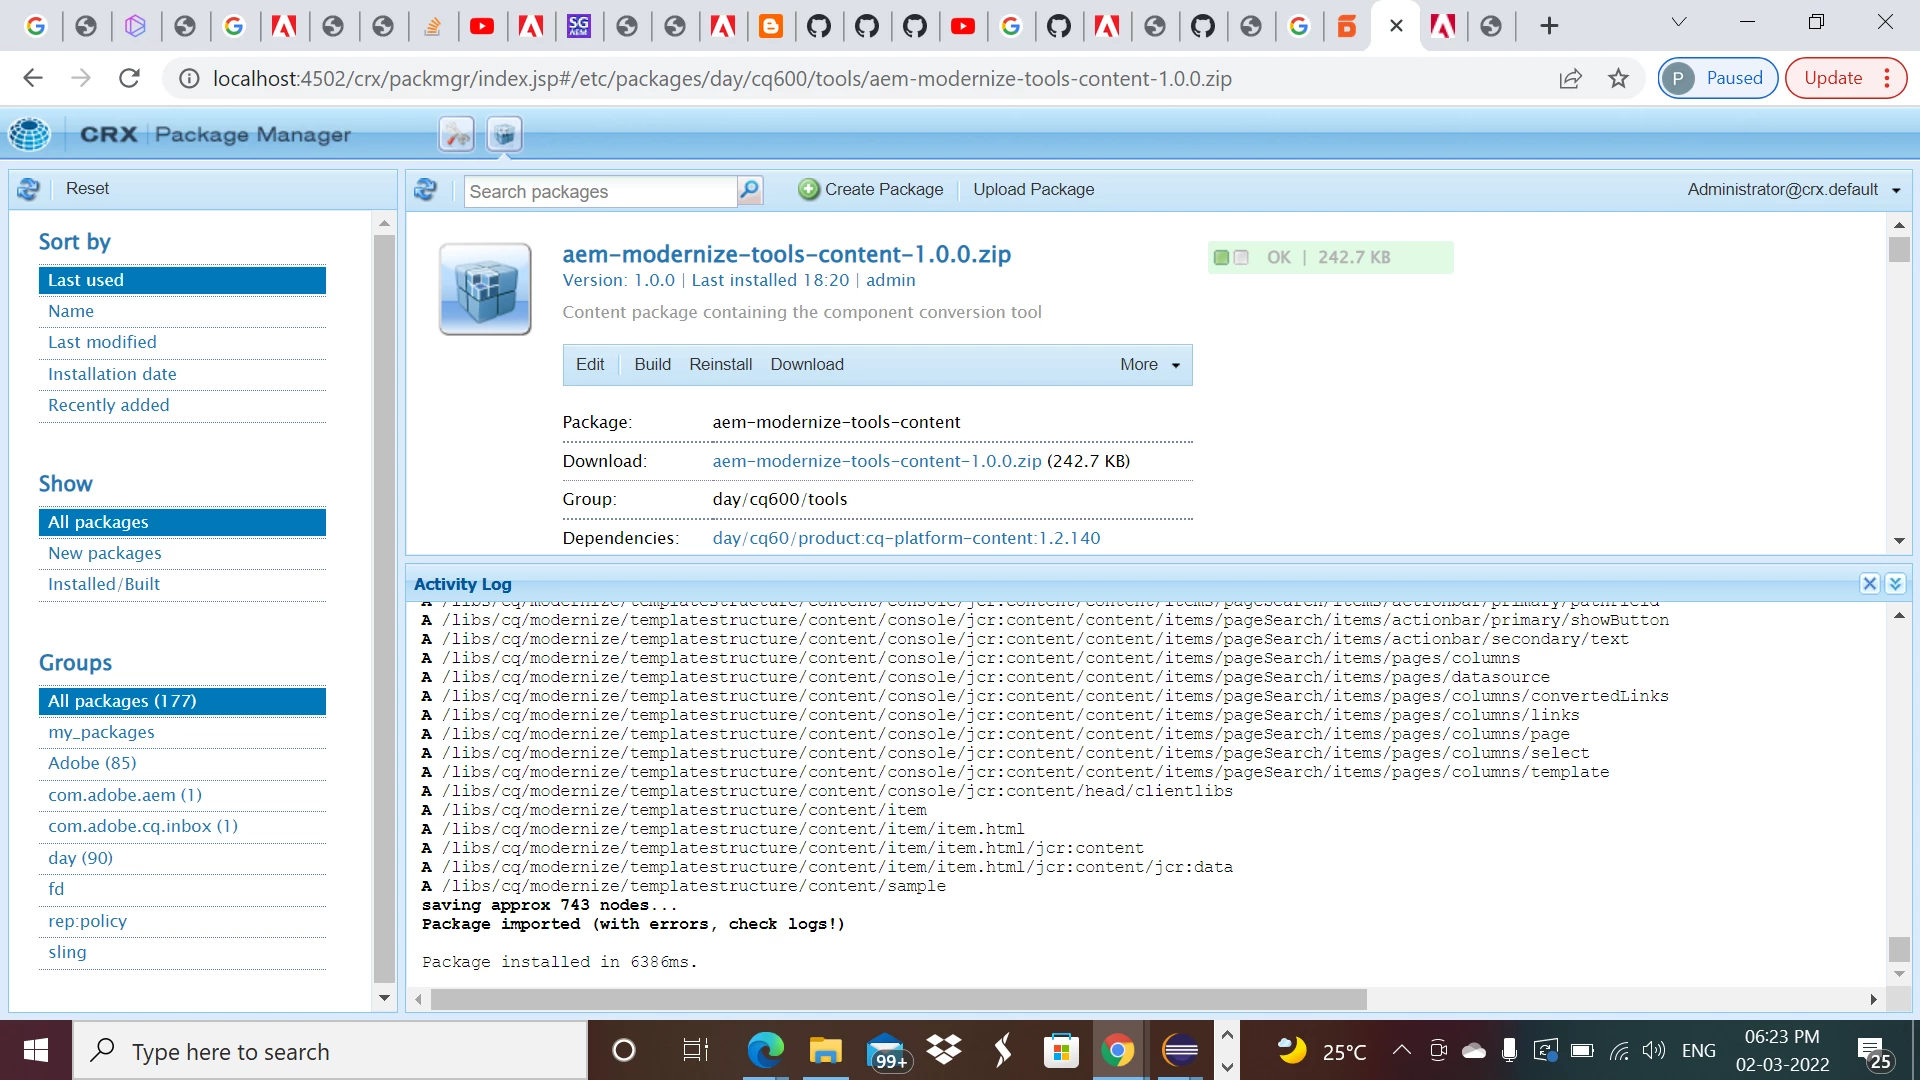Click the CRX Package Manager globe logo

click(x=29, y=134)
